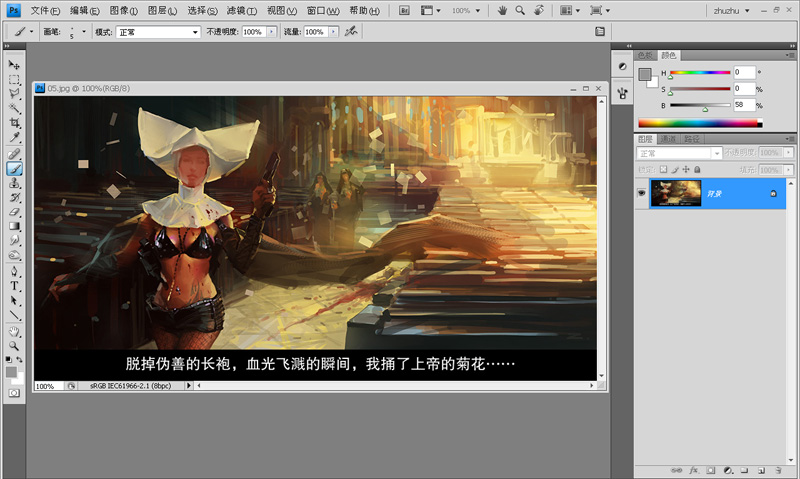This screenshot has width=800, height=479.
Task: Select the Line tool
Action: point(14,315)
